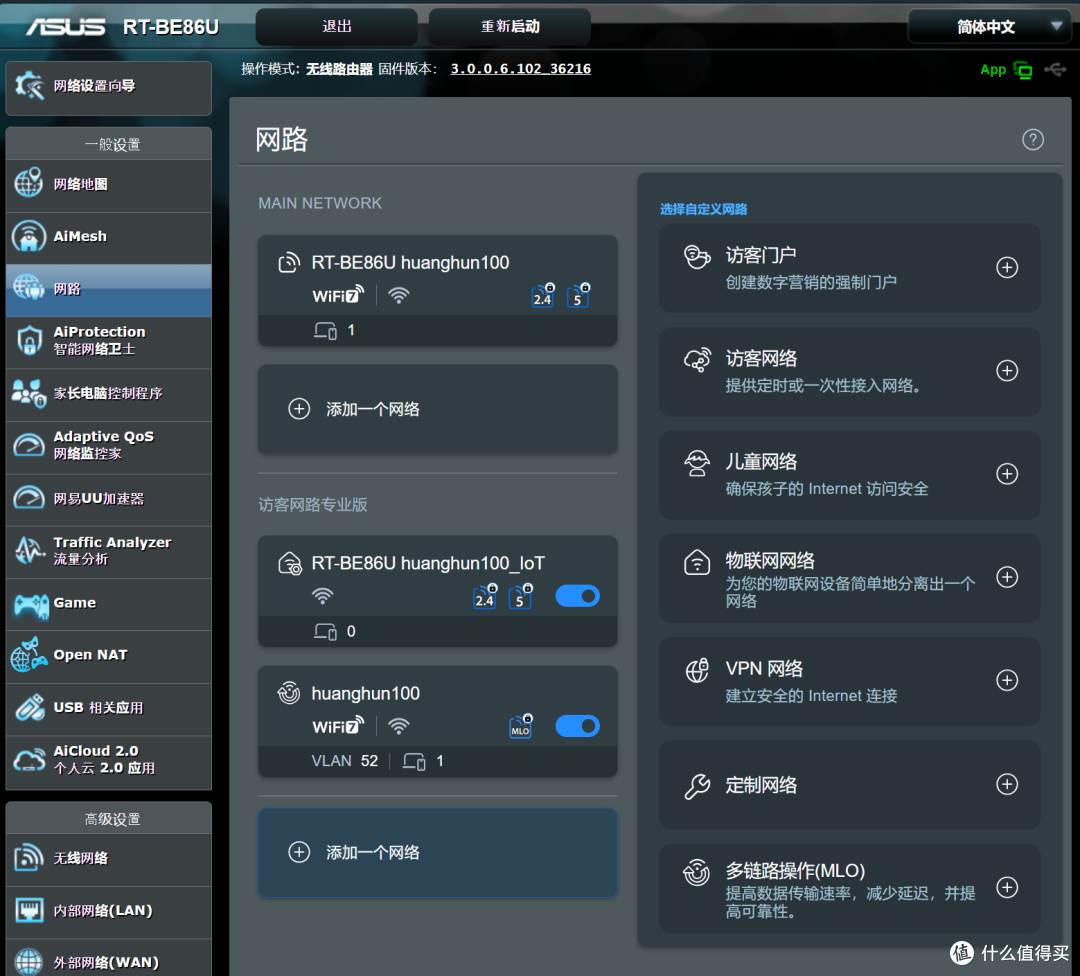Click the firmware version link 3.0.0.6.102_36216
The width and height of the screenshot is (1080, 976).
[520, 69]
